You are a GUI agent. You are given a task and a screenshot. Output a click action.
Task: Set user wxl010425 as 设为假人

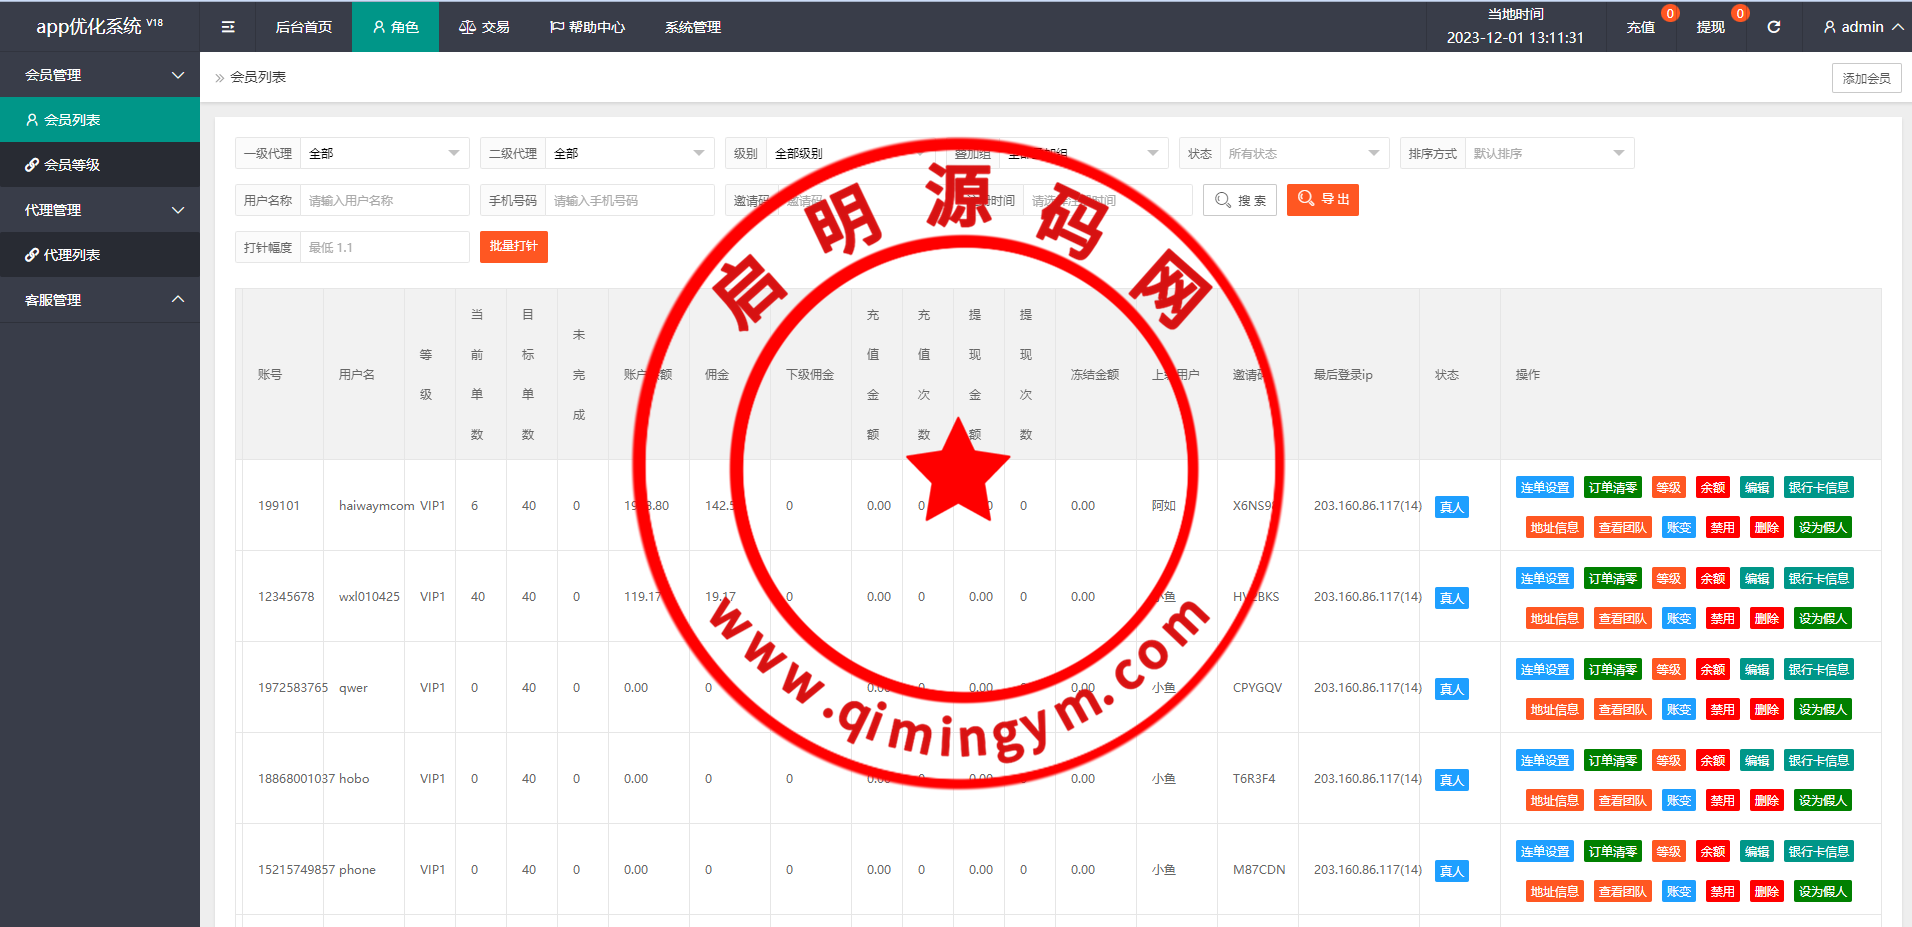(1822, 619)
